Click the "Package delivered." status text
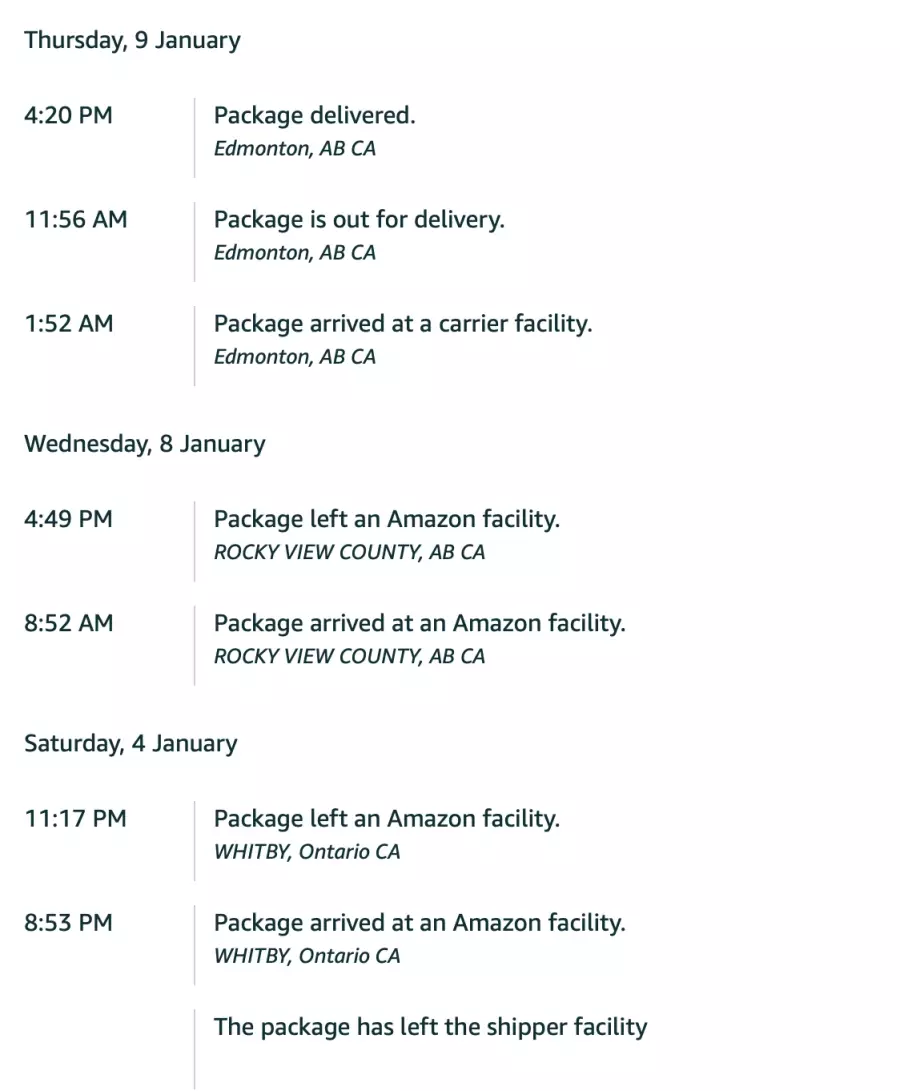The height and width of the screenshot is (1091, 900). [x=314, y=116]
